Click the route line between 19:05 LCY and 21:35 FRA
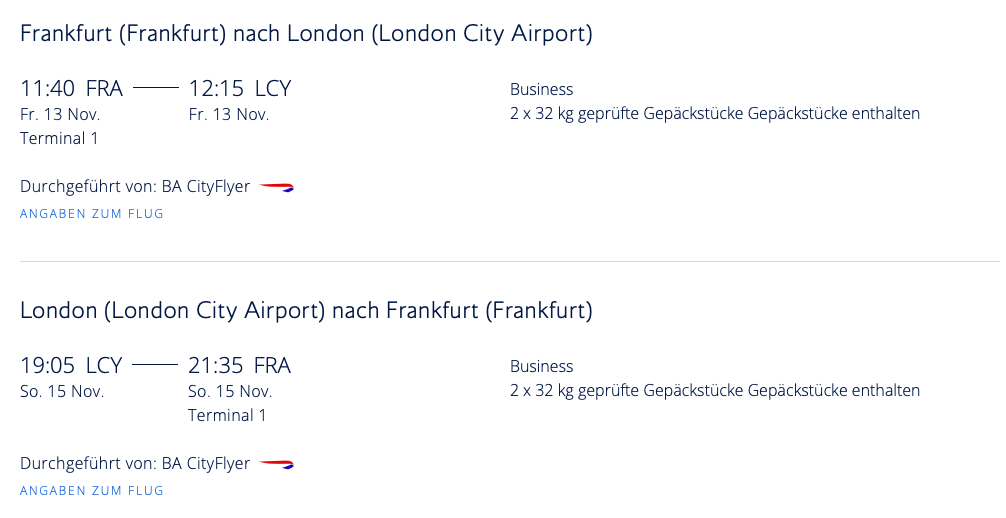This screenshot has height=518, width=1006. click(155, 365)
